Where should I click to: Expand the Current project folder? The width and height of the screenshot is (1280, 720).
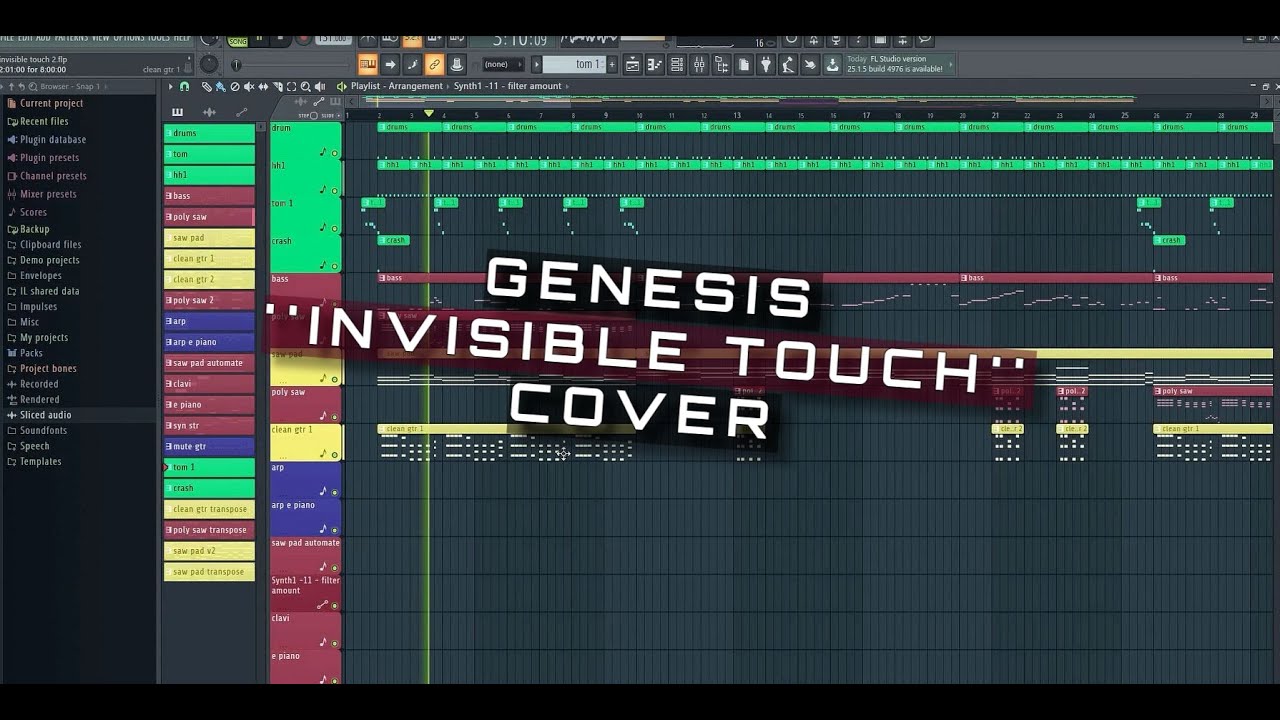pos(50,103)
